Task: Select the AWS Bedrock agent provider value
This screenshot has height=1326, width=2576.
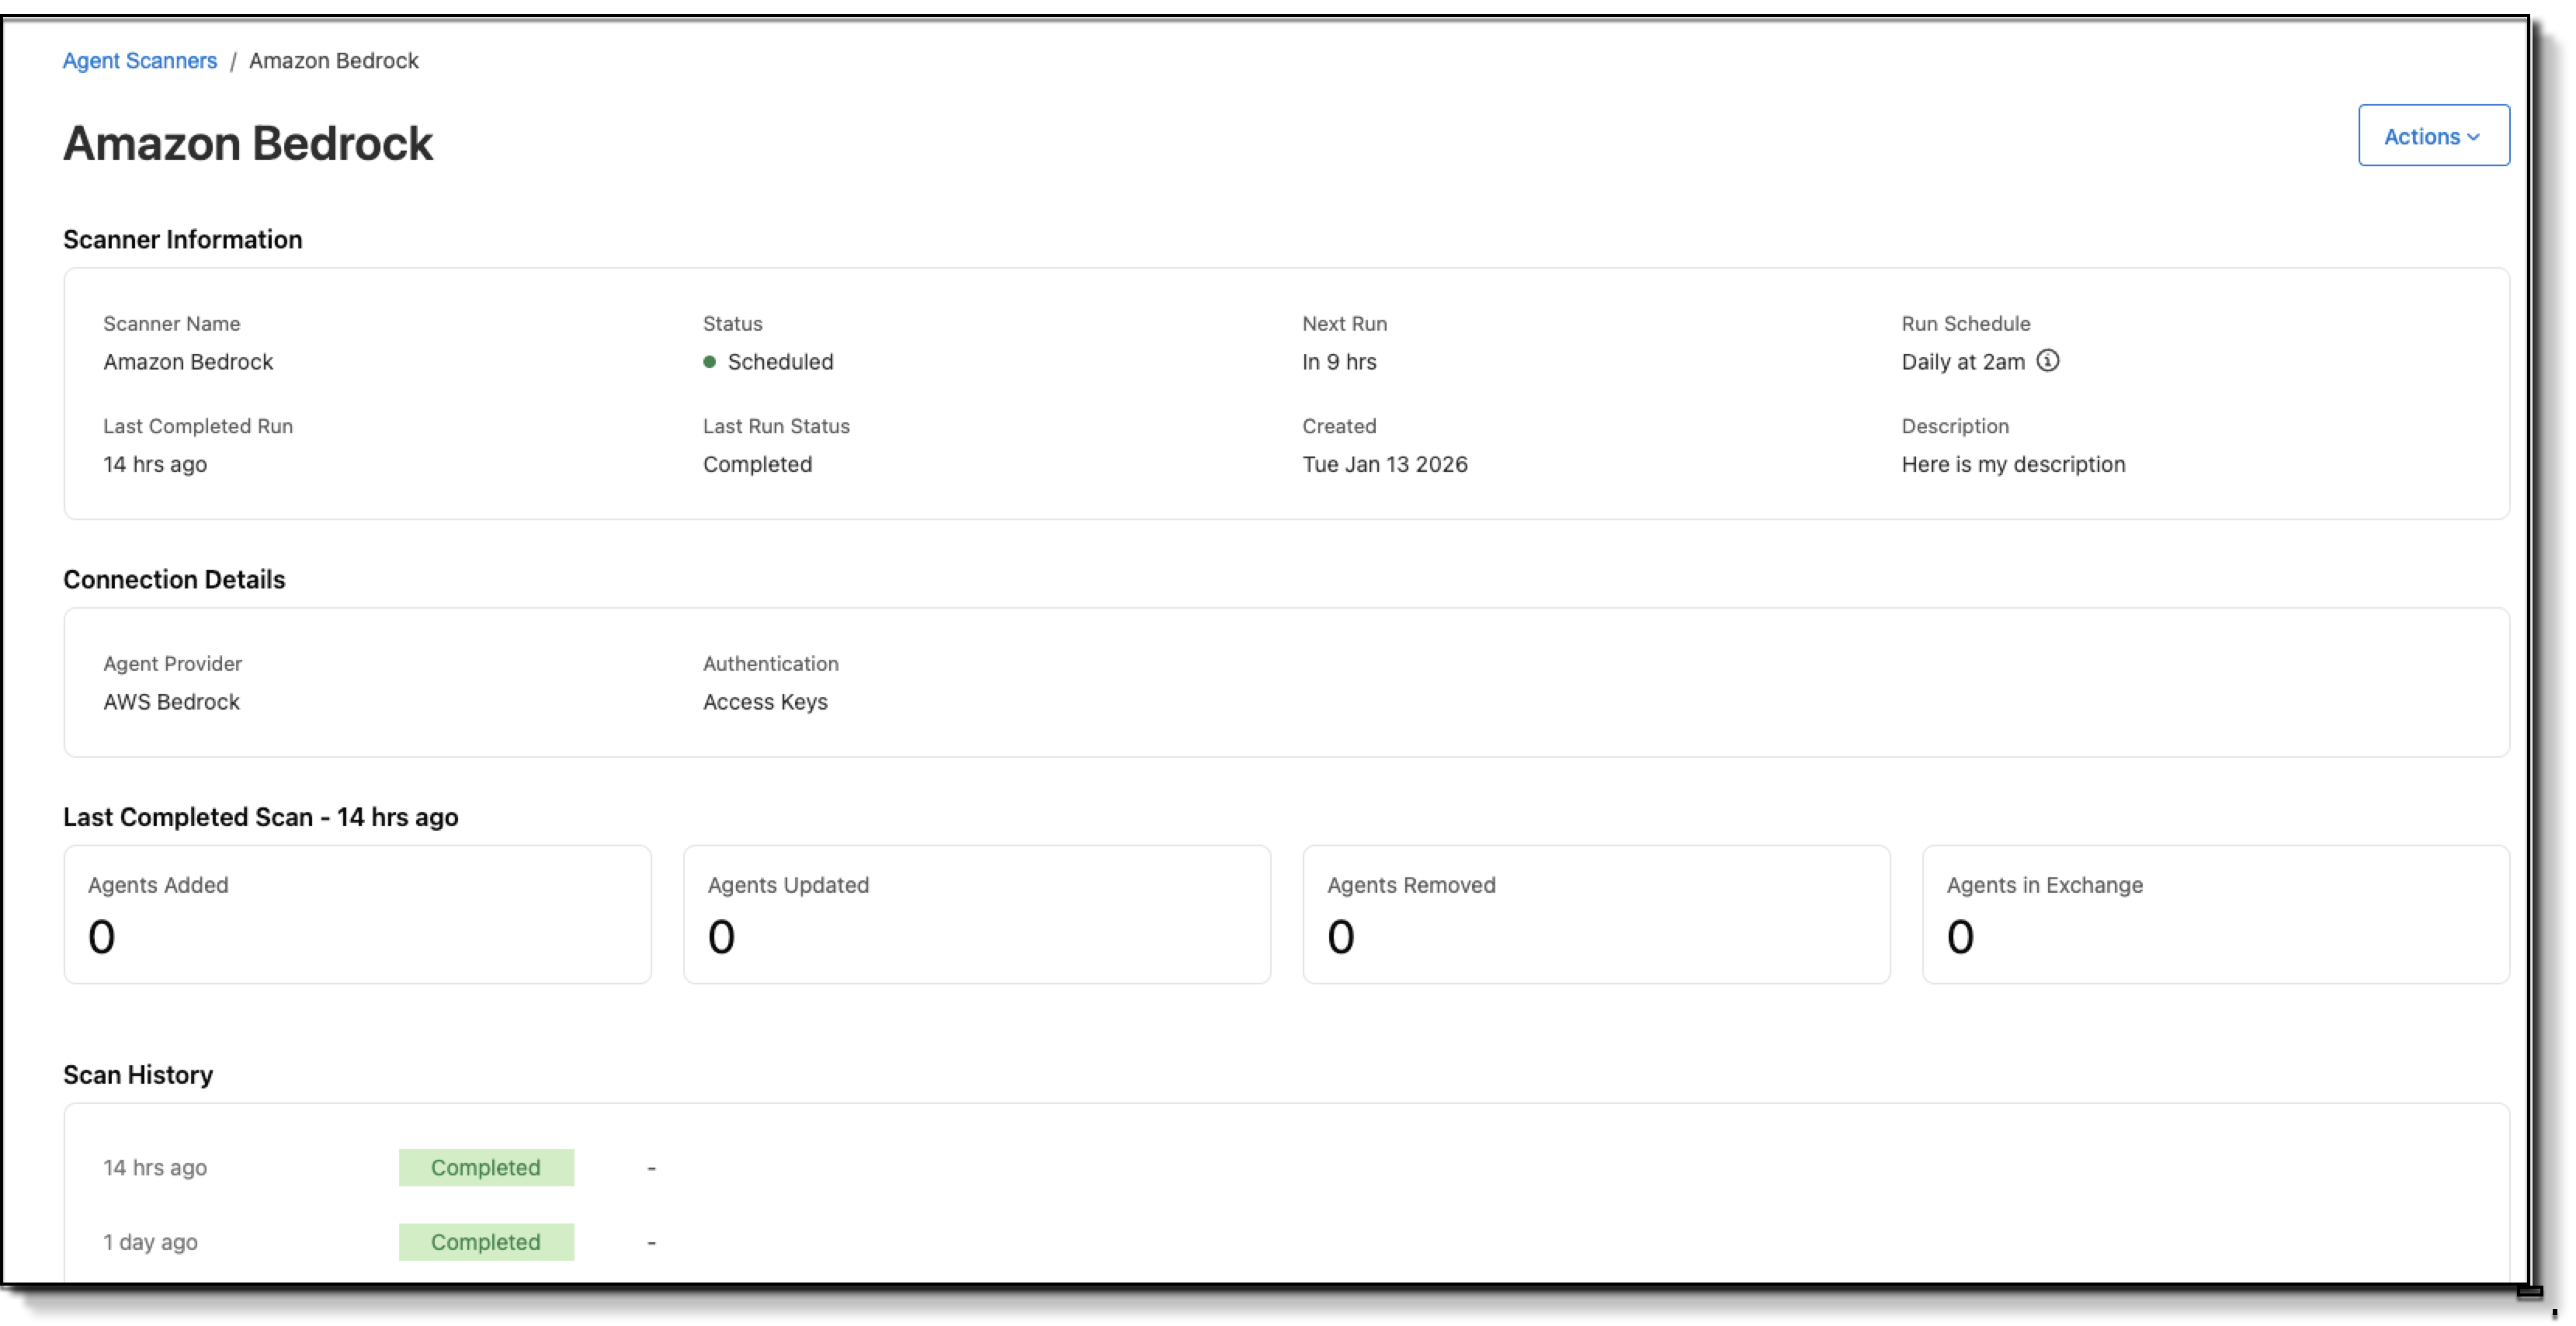Action: [171, 701]
